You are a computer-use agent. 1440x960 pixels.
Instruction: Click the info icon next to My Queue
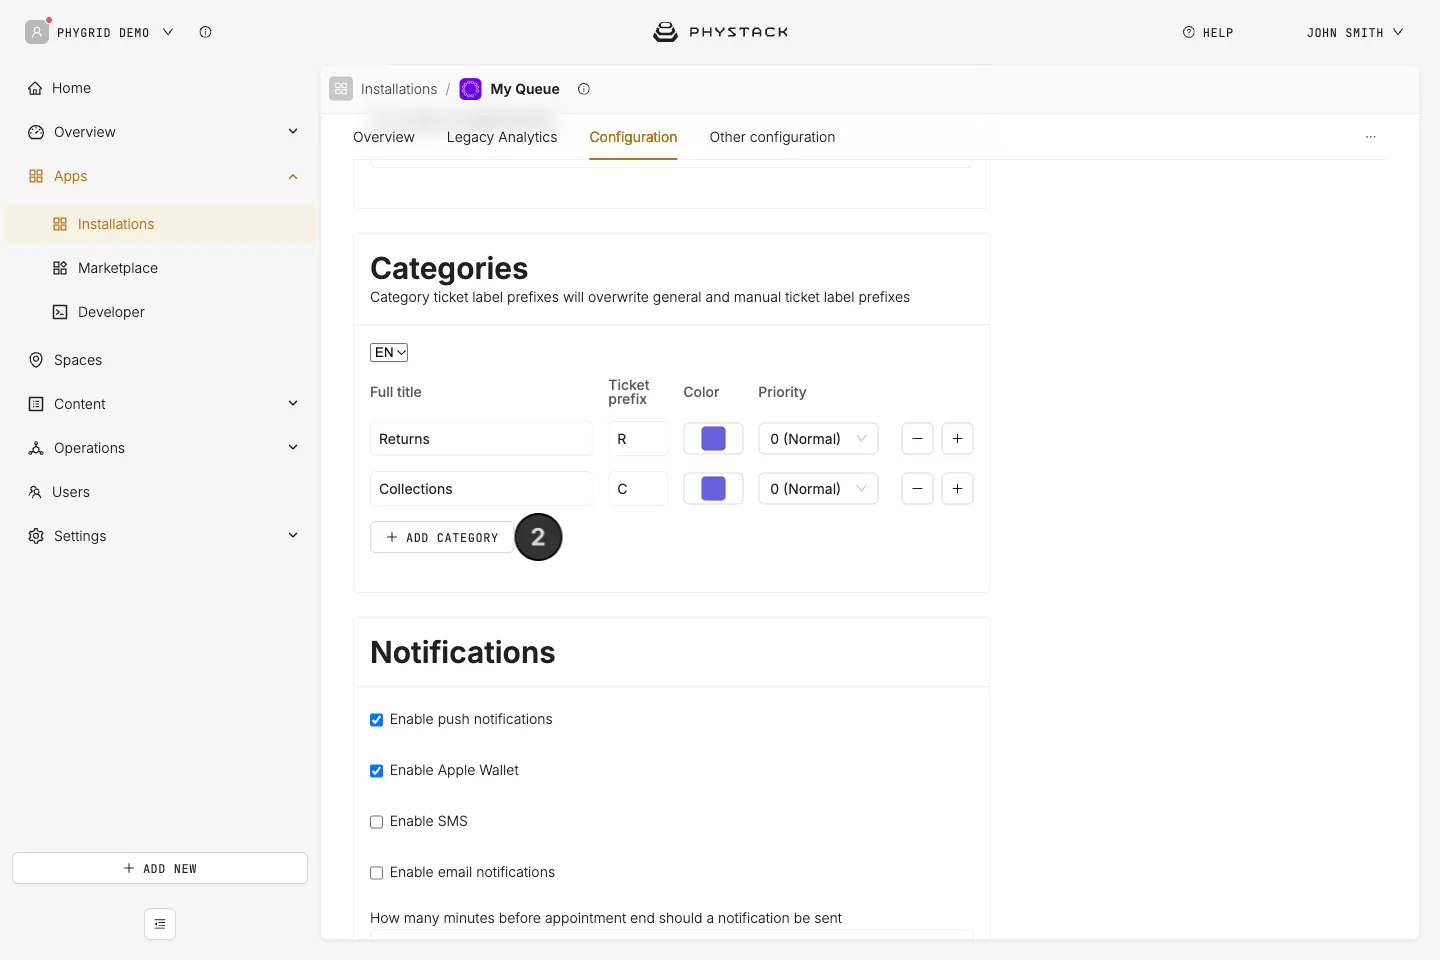(584, 89)
